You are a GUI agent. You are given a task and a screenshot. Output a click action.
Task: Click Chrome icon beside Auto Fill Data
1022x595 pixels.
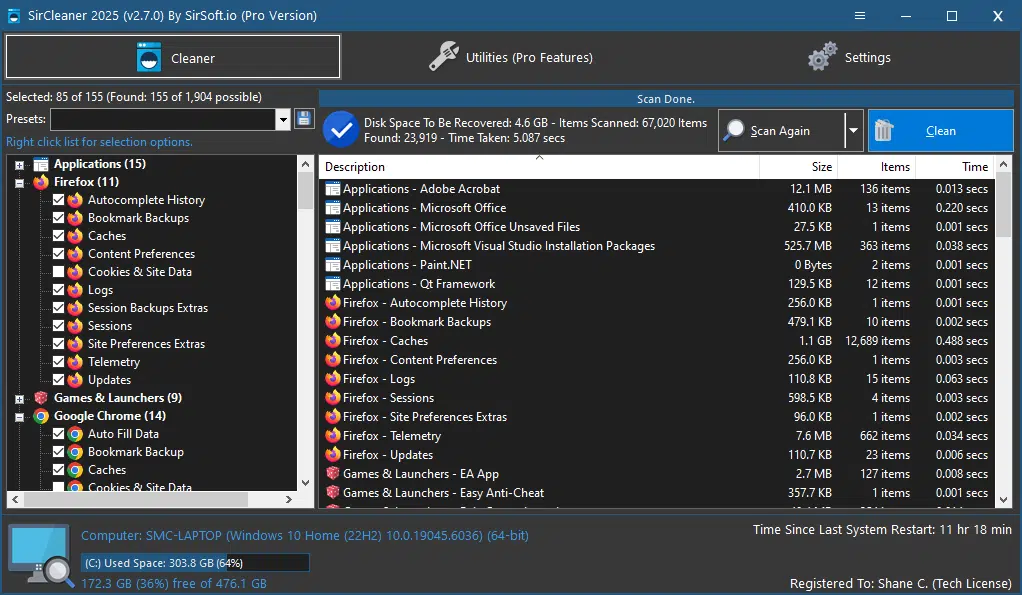[x=76, y=434]
